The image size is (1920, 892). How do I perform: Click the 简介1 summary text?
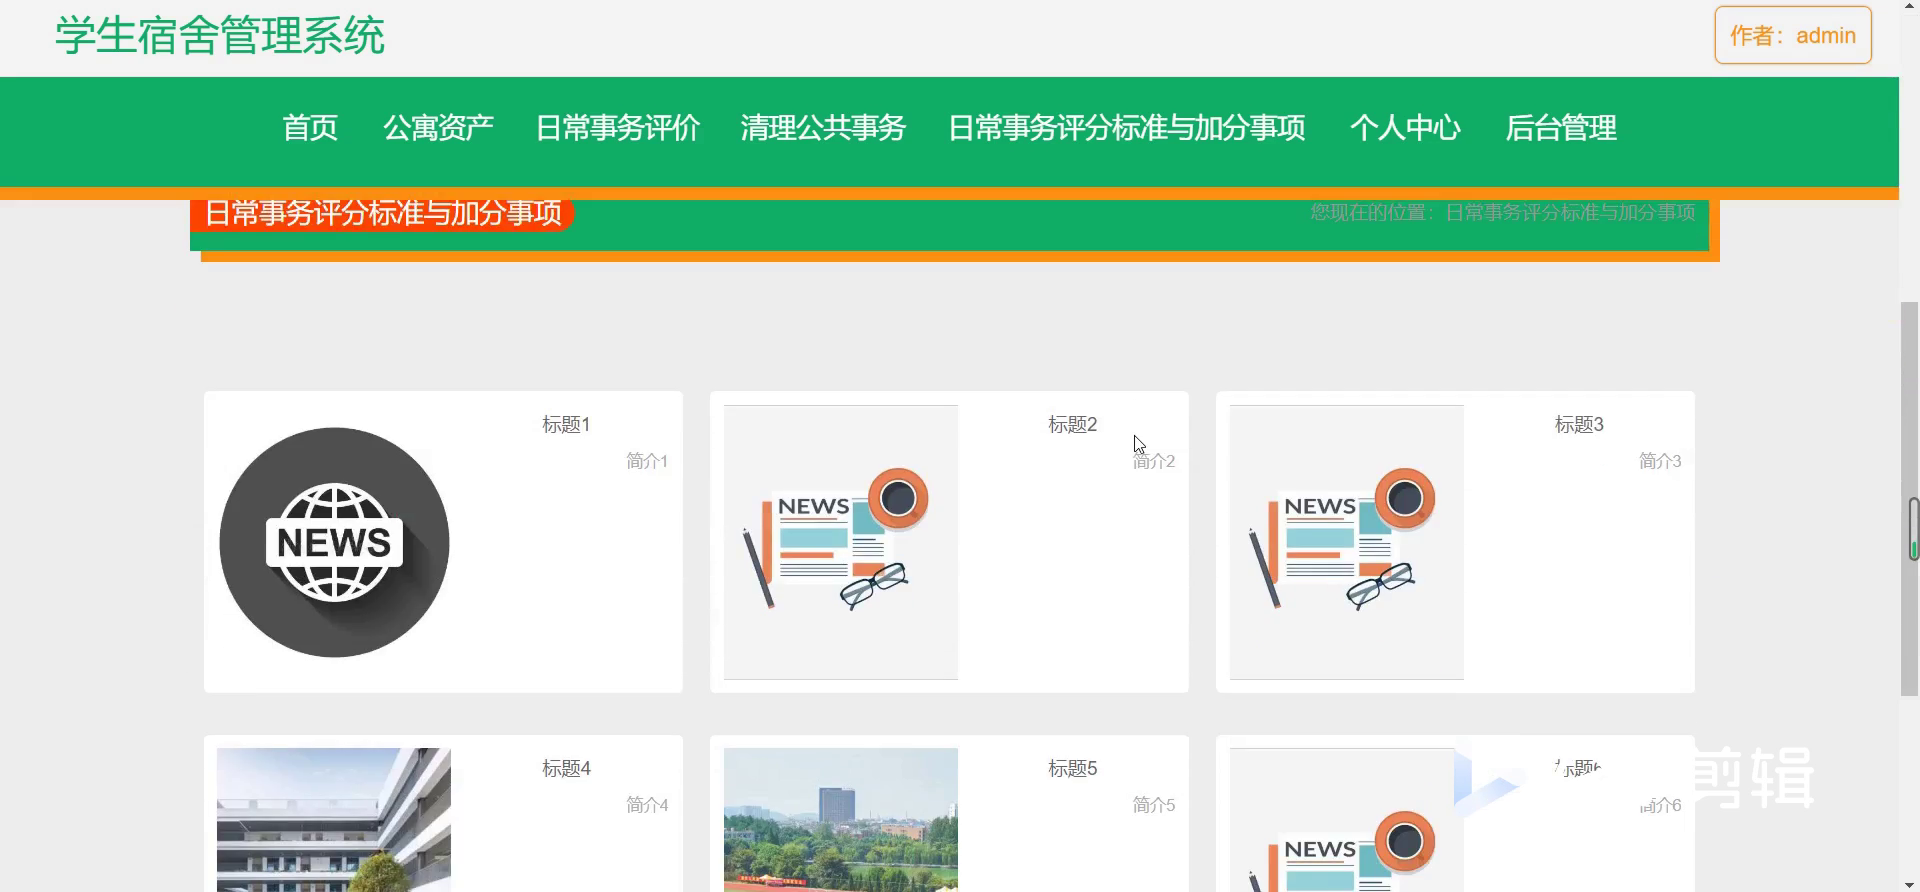(647, 461)
